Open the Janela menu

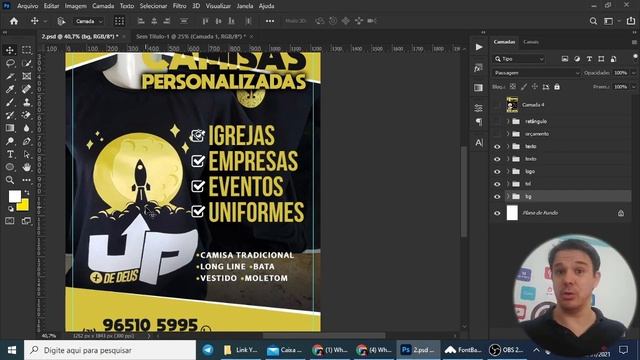click(x=244, y=6)
